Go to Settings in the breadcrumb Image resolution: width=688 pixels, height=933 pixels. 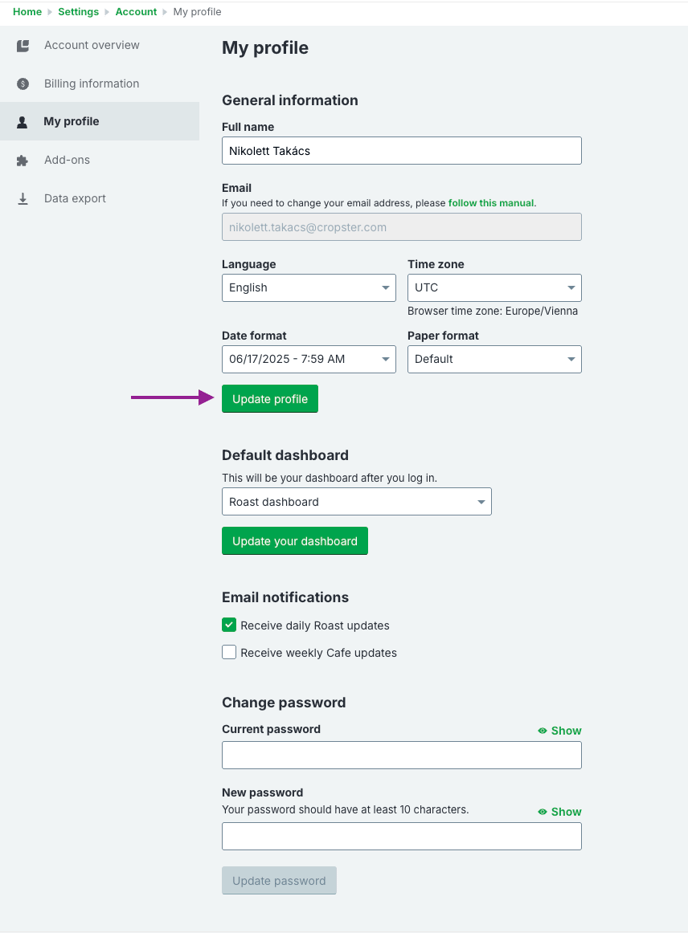tap(79, 12)
